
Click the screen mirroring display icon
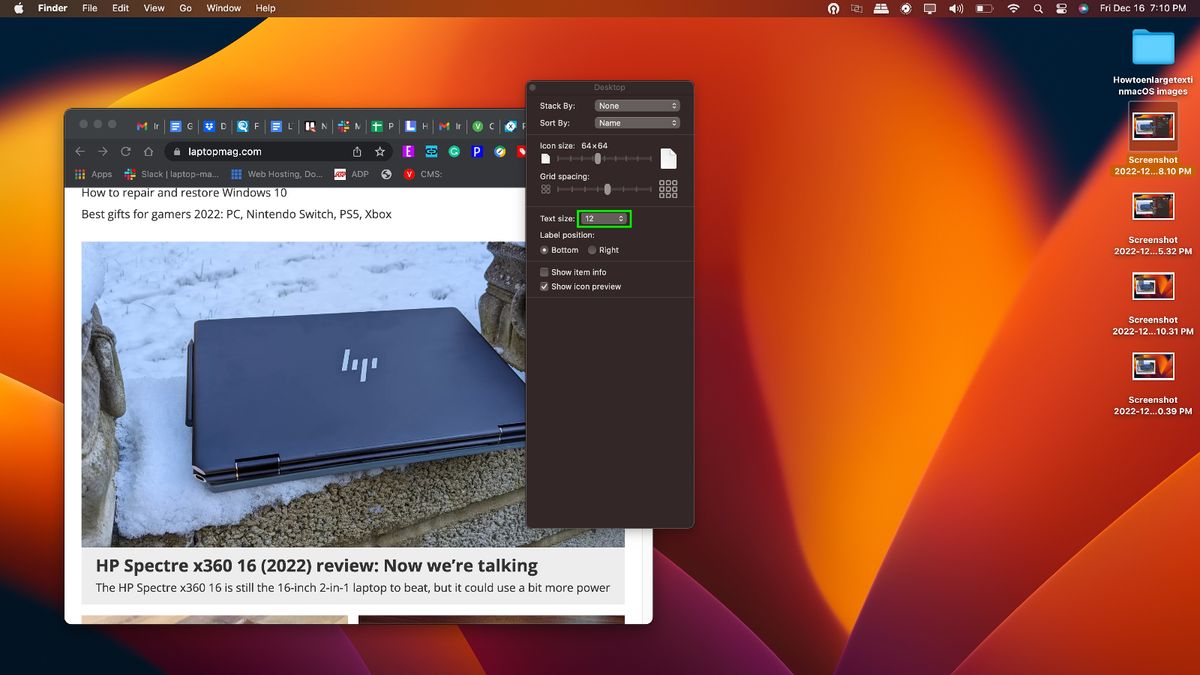[930, 8]
